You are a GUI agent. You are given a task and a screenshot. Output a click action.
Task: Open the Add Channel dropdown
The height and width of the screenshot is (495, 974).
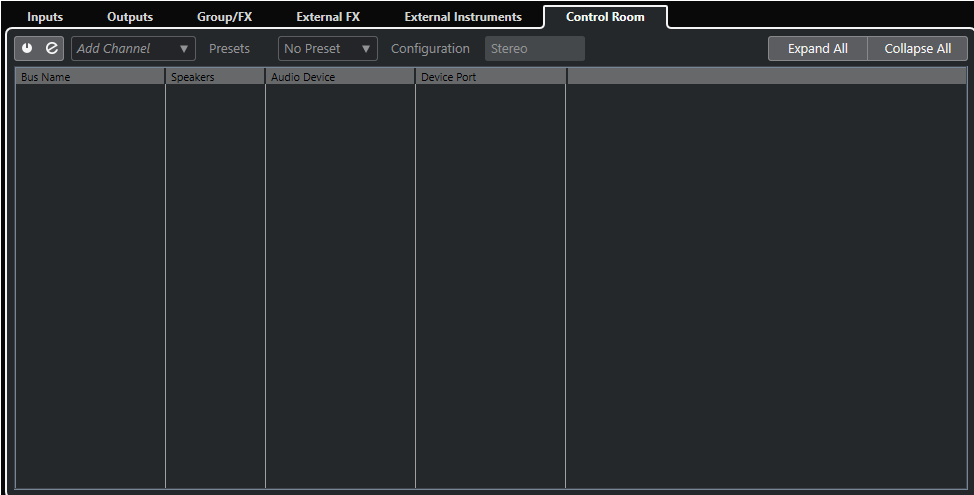tap(134, 48)
